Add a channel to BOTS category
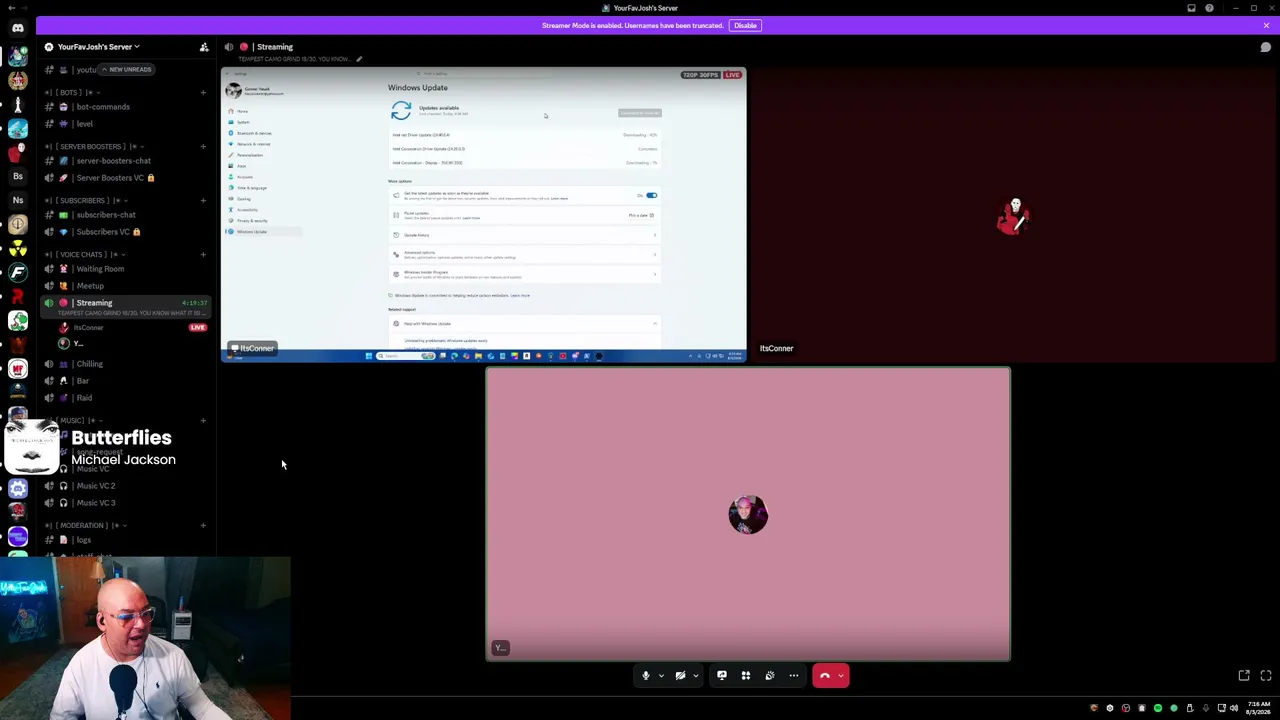Screen dimensions: 1280x720 coord(203,92)
